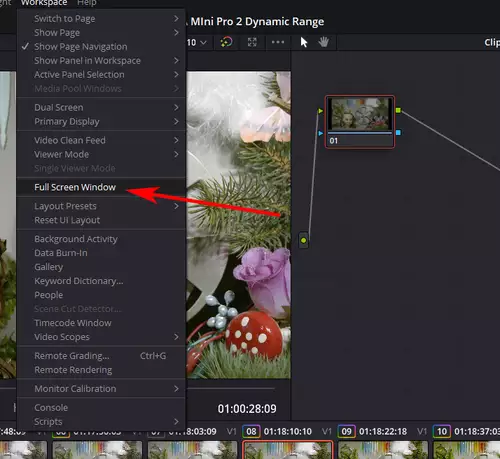Open Keyword Dictionary dialog
This screenshot has width=500, height=459.
[101, 281]
